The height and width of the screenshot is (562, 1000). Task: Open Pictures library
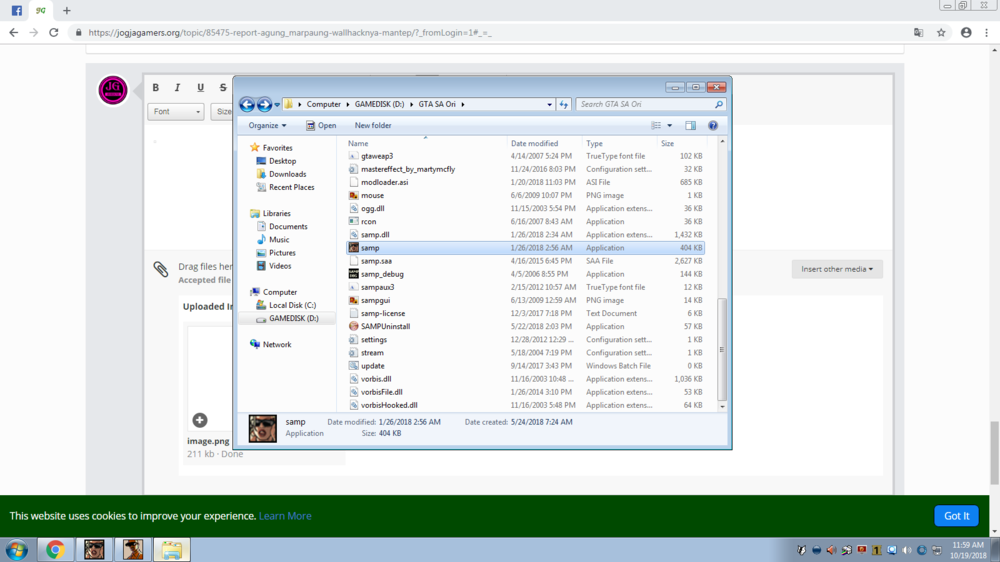(276, 253)
